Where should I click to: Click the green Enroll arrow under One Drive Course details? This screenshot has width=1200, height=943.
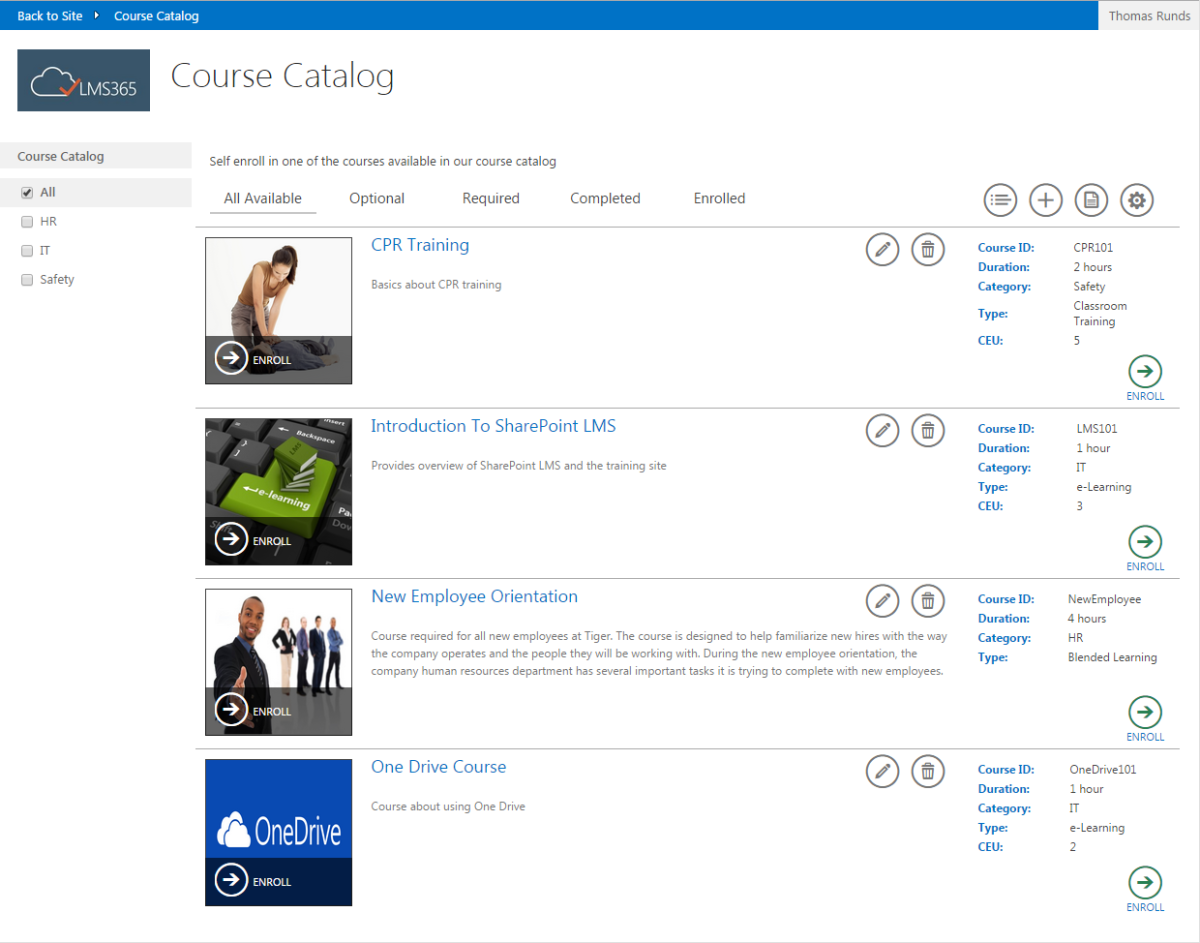(1145, 883)
